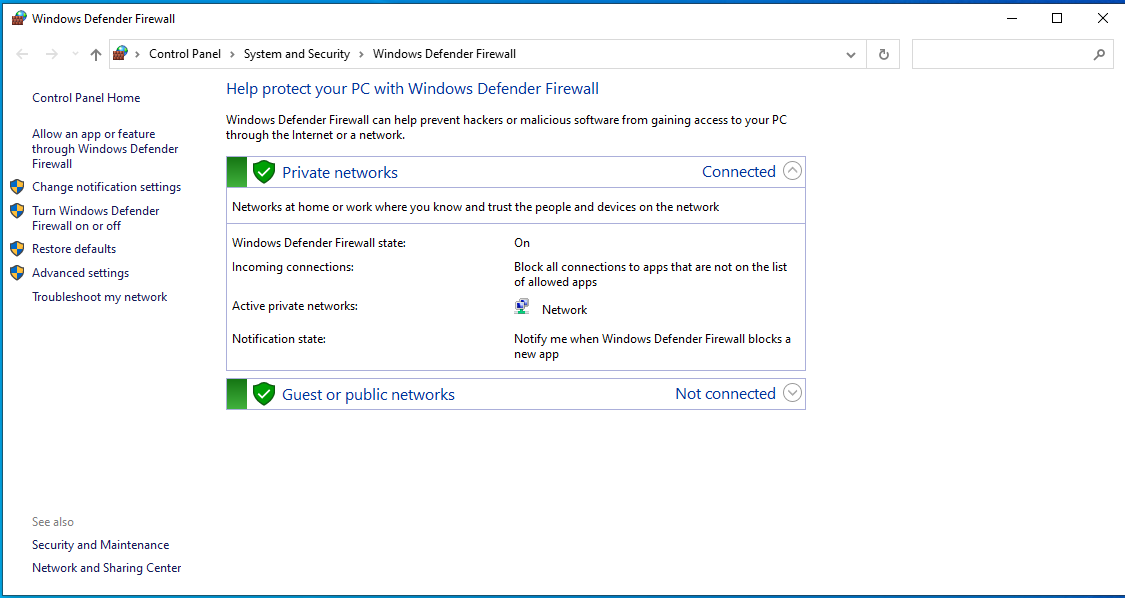1125x598 pixels.
Task: Click green shield icon beside Guest or public networks
Action: pyautogui.click(x=264, y=393)
